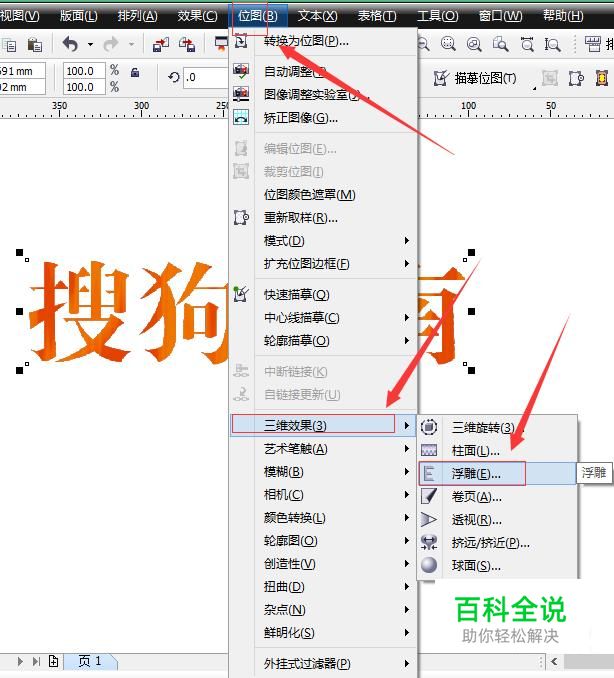614x678 pixels.
Task: Open the redo history dropdown arrow
Action: tap(131, 44)
